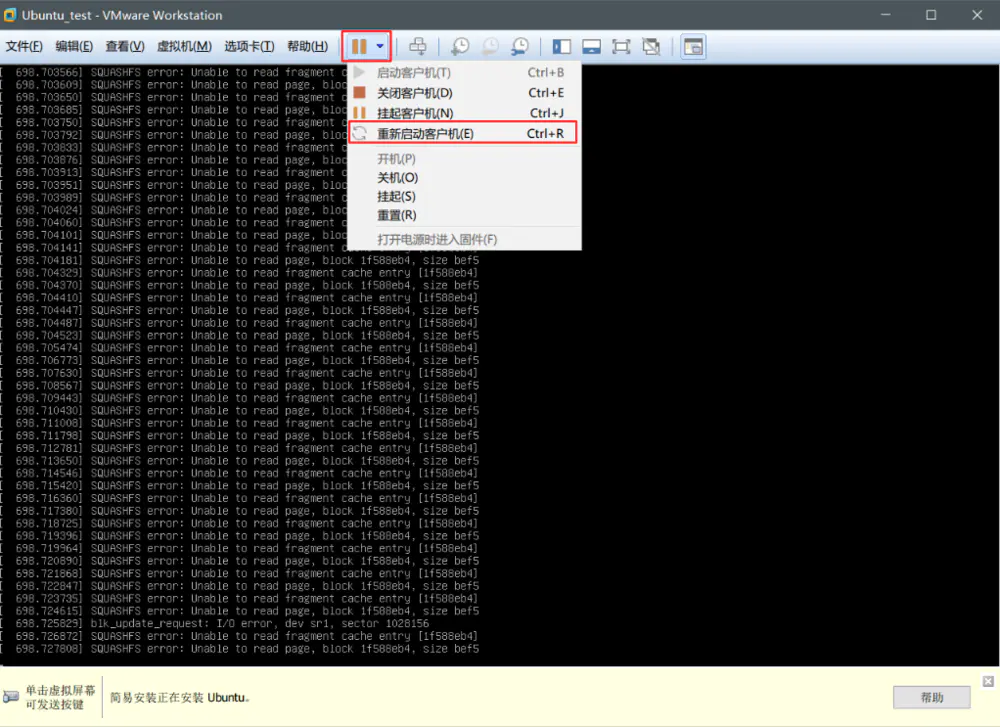Open the 文件(F) menu
The height and width of the screenshot is (727, 1000).
click(24, 47)
